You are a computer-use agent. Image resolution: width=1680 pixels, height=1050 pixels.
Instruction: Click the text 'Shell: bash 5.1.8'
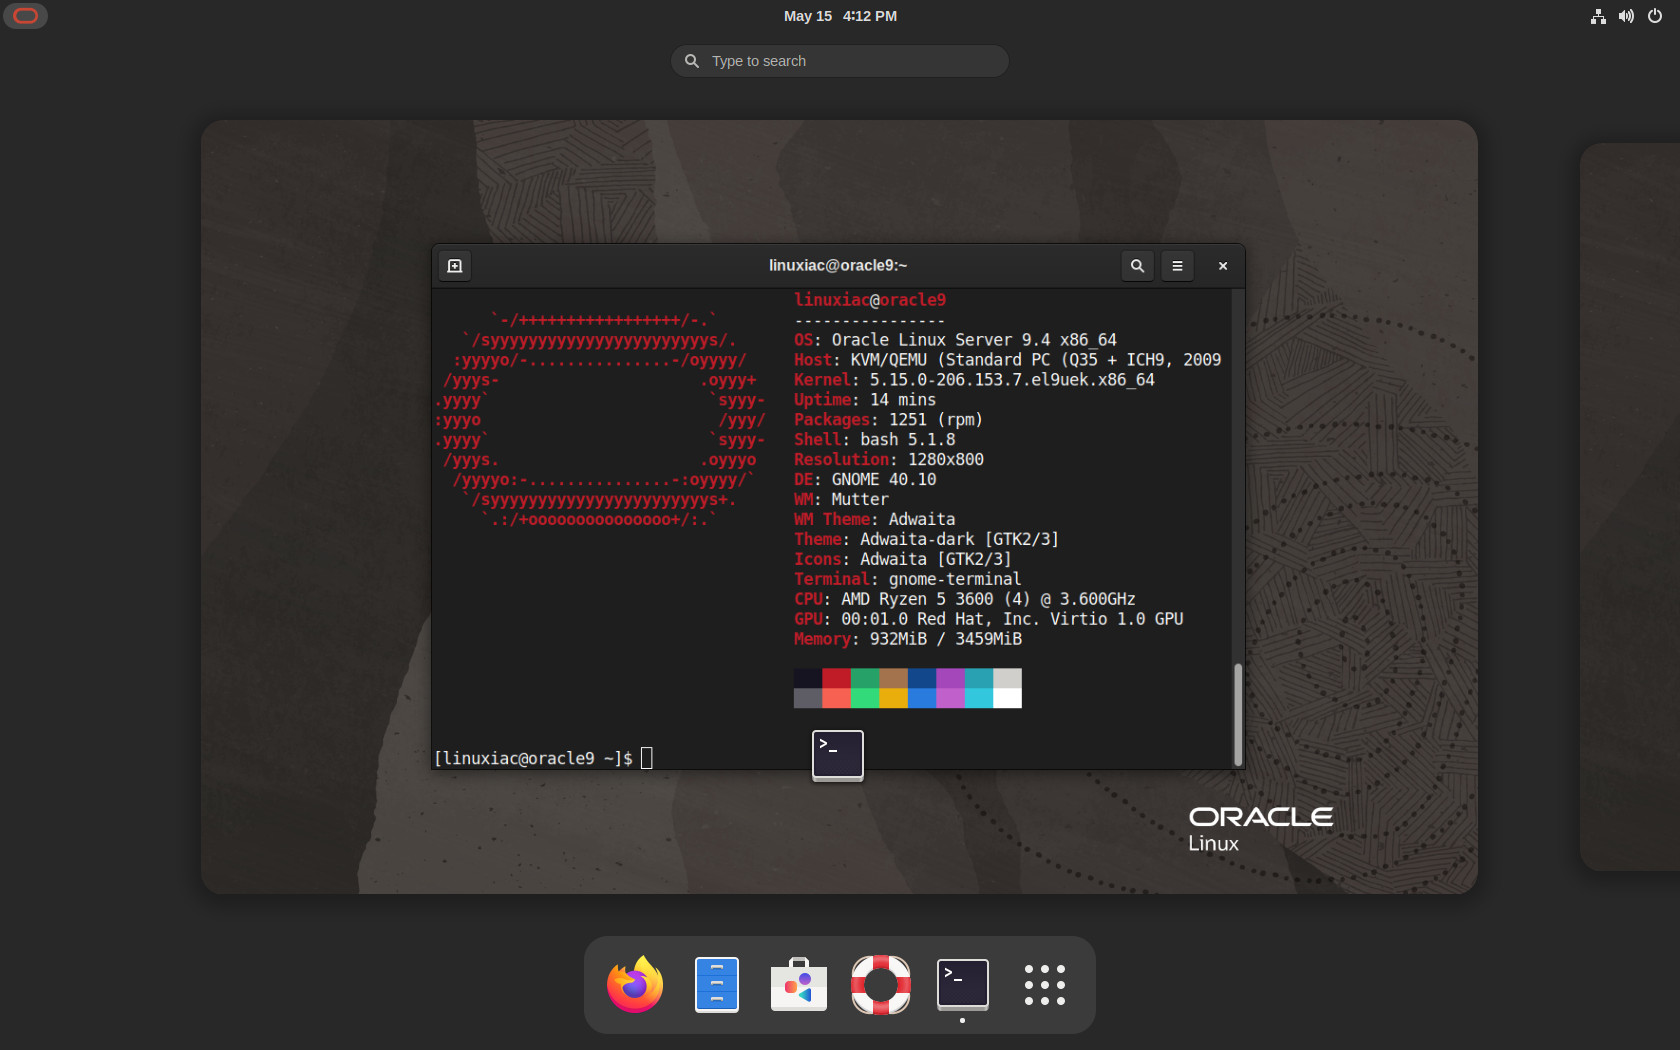tap(875, 440)
